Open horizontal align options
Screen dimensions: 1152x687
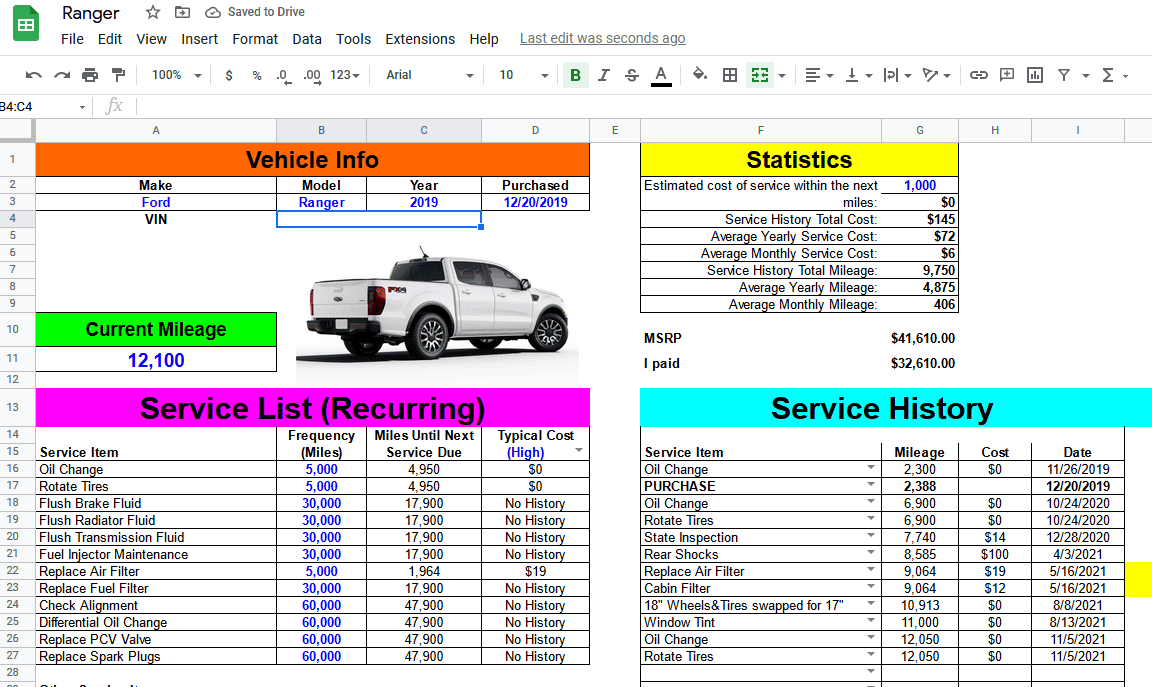tap(818, 75)
